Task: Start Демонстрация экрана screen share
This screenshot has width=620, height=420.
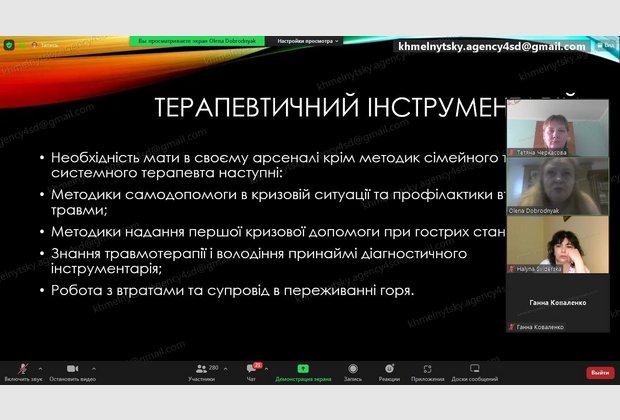Action: (303, 373)
